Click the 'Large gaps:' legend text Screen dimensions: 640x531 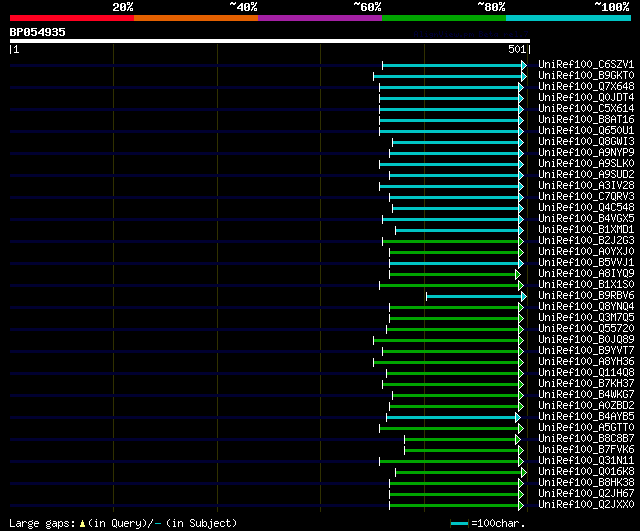(x=42, y=524)
